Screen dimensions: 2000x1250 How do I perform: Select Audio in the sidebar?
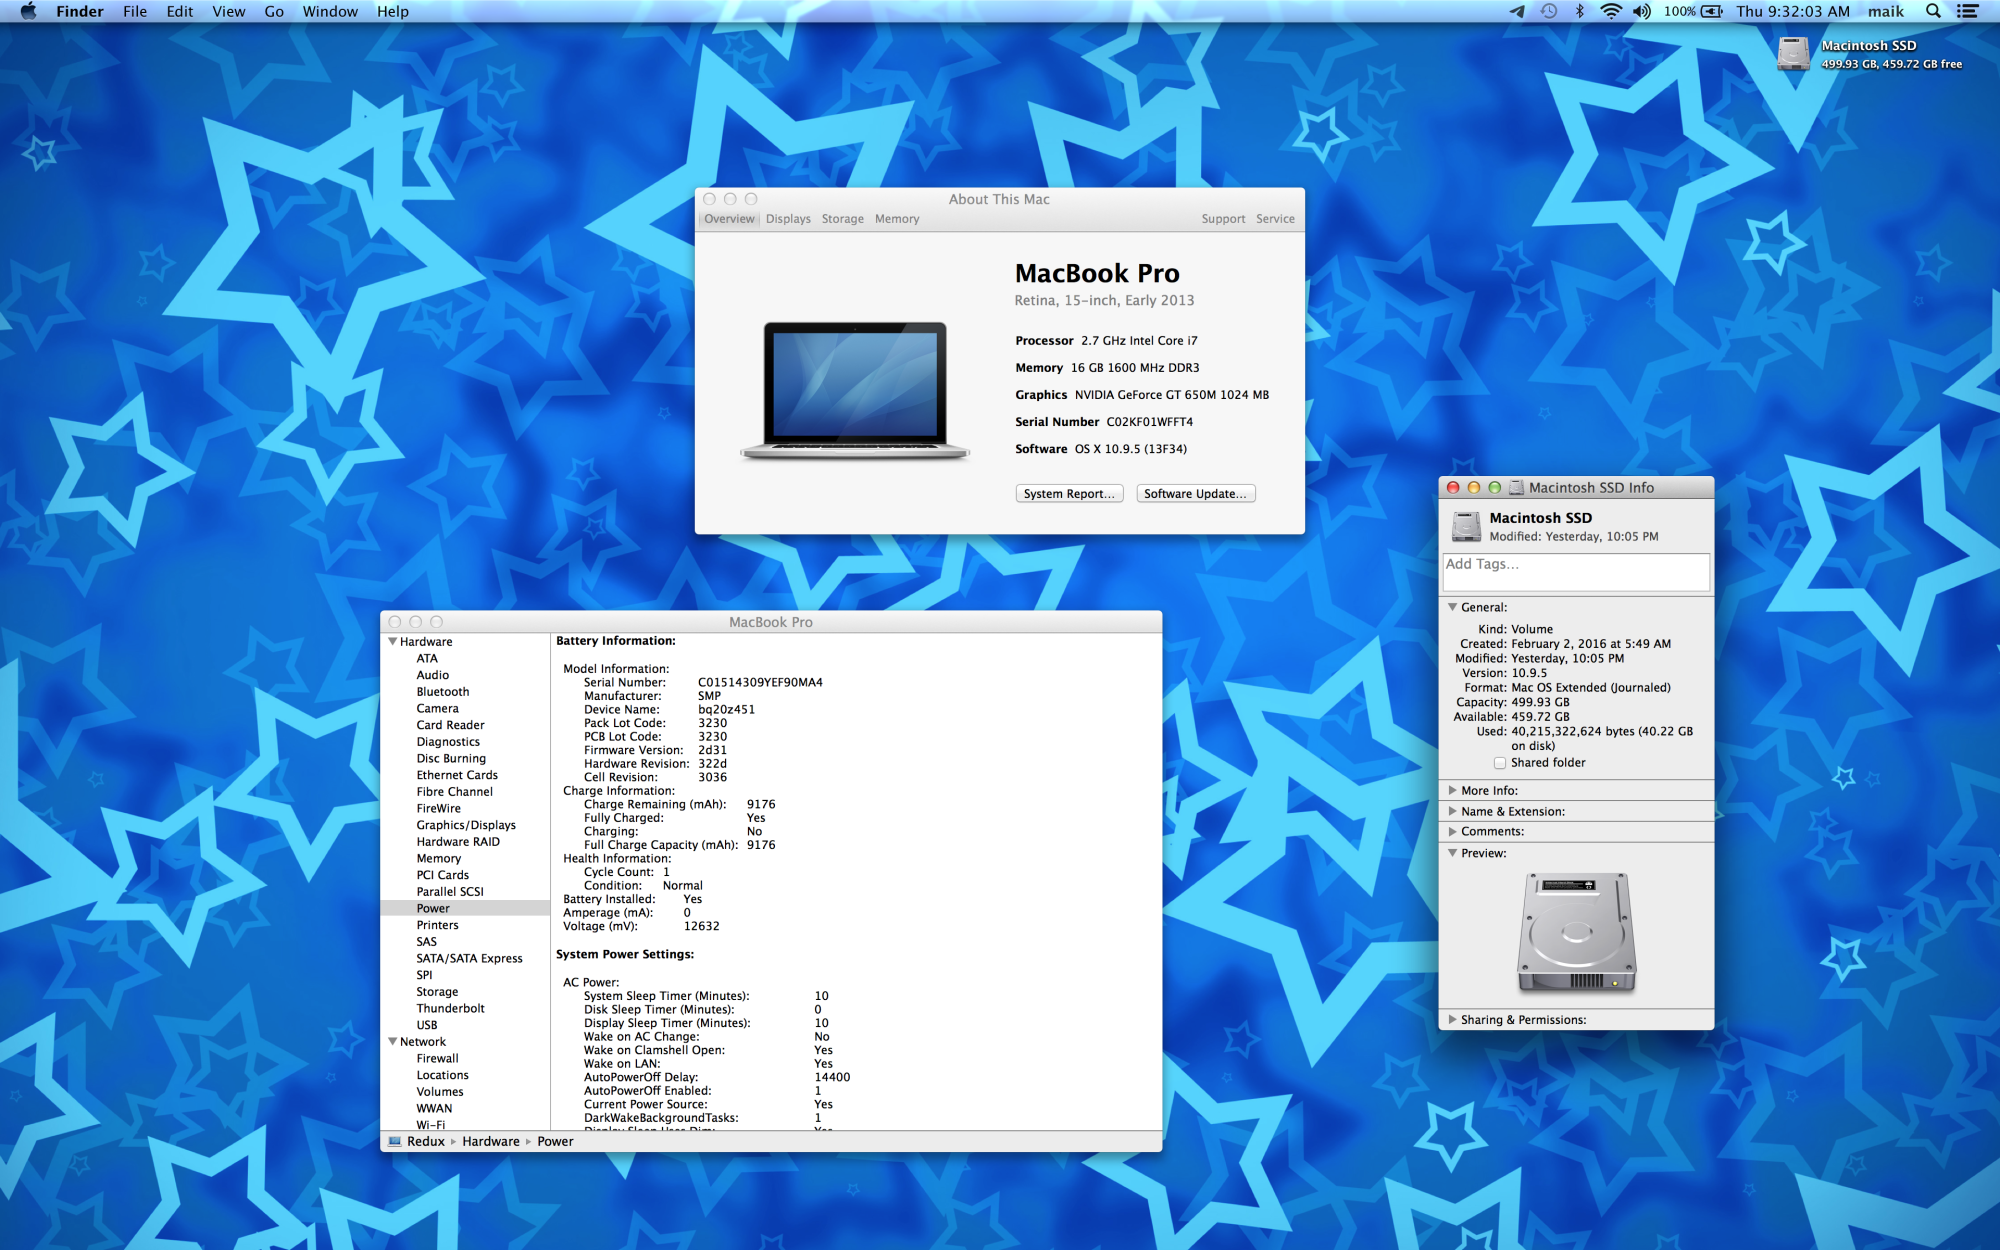pyautogui.click(x=433, y=675)
